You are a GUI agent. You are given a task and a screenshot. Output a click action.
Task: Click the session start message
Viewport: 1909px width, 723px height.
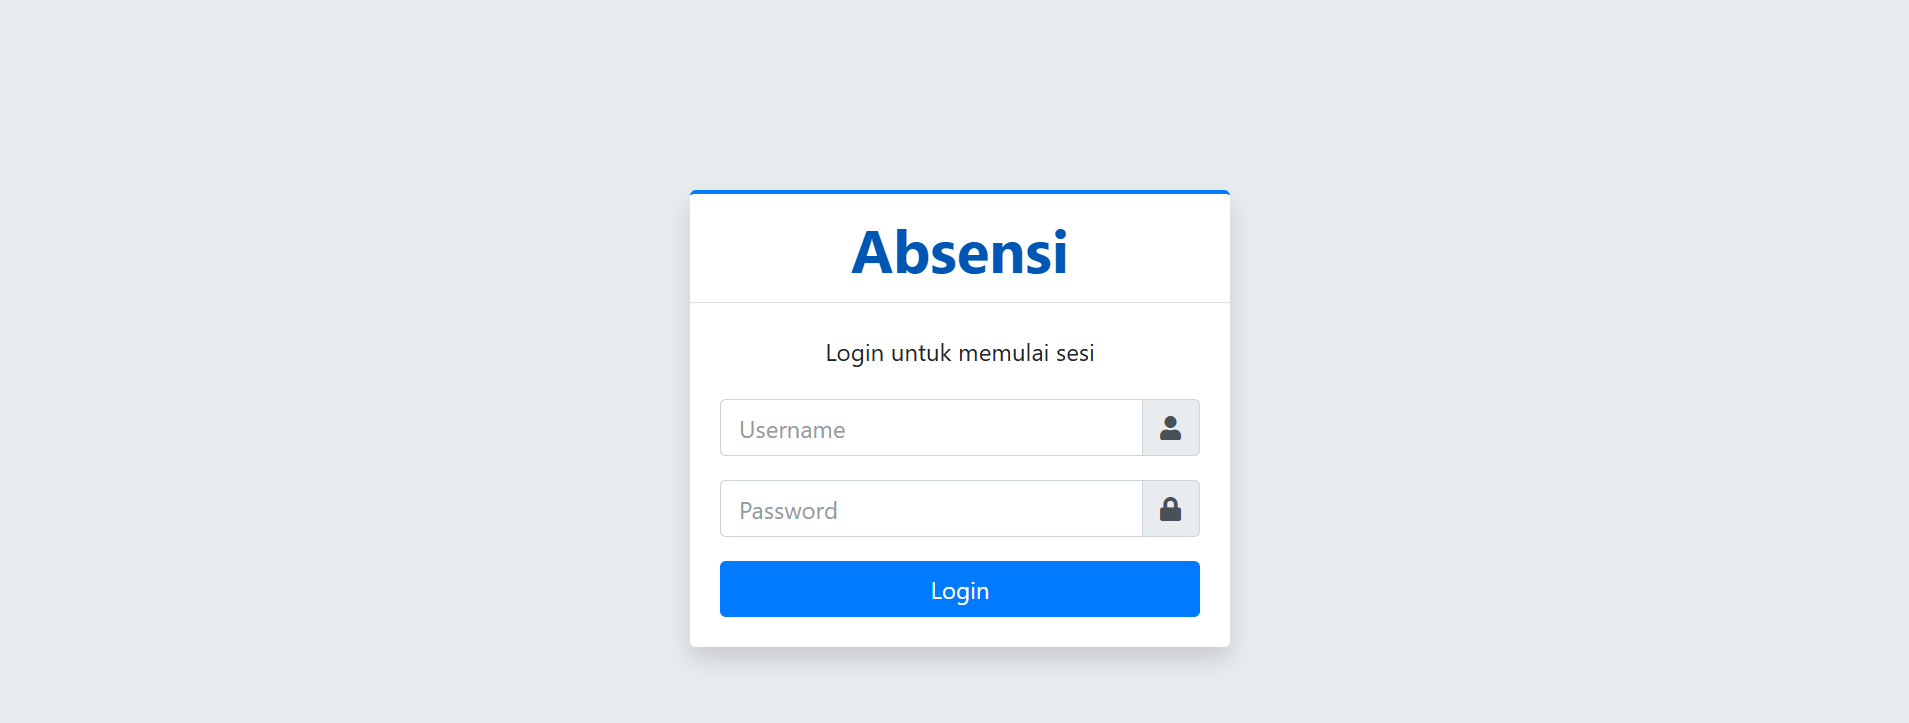pyautogui.click(x=959, y=353)
